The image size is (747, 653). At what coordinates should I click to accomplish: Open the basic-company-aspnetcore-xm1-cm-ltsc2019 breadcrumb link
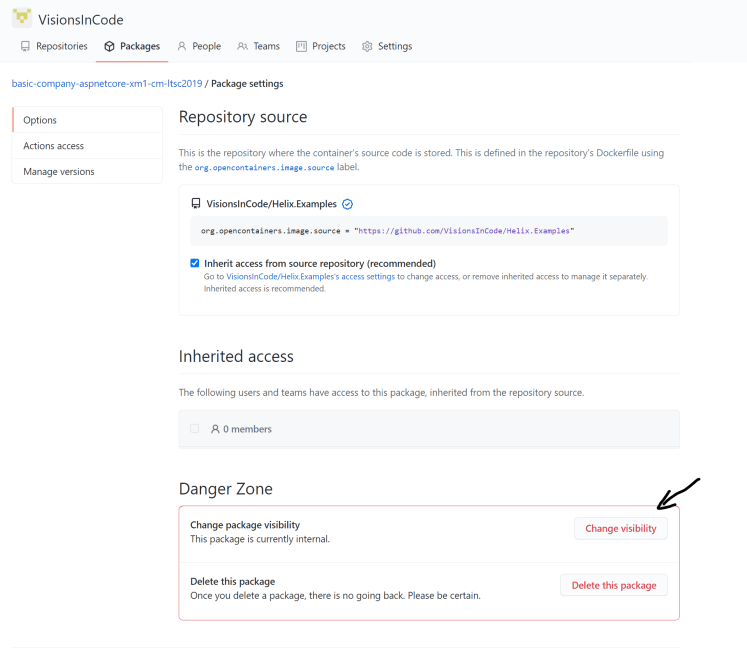point(107,84)
